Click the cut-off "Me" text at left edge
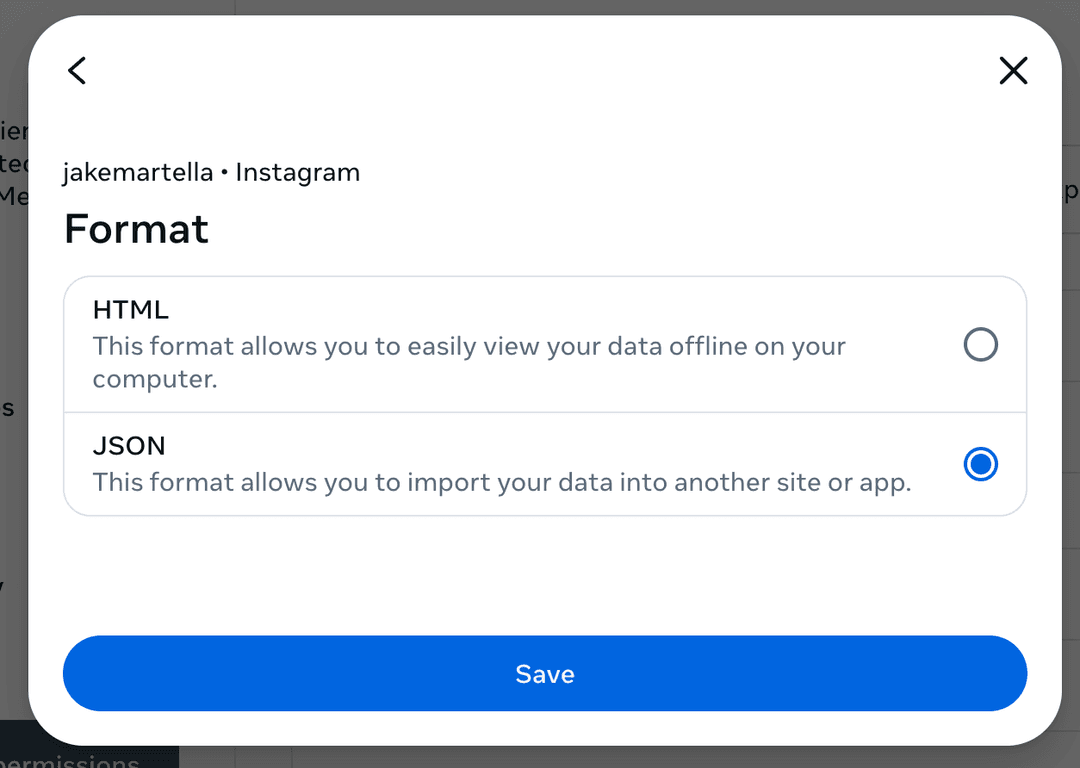1080x768 pixels. tap(13, 196)
